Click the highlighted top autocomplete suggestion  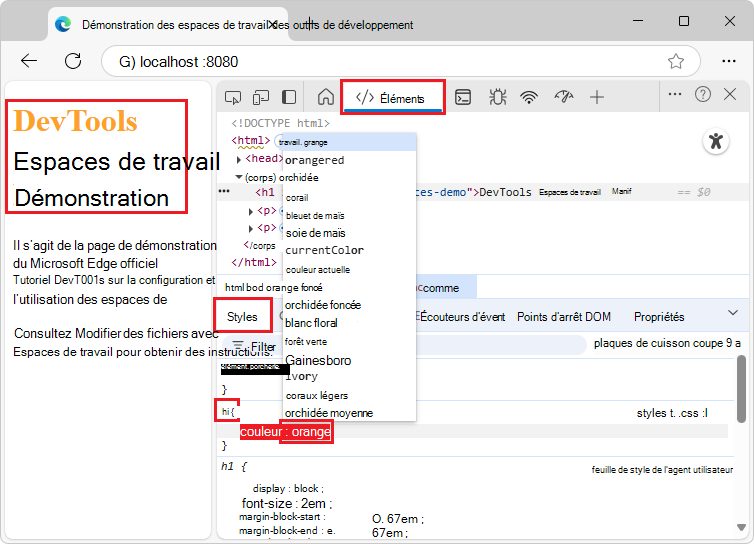[x=349, y=142]
